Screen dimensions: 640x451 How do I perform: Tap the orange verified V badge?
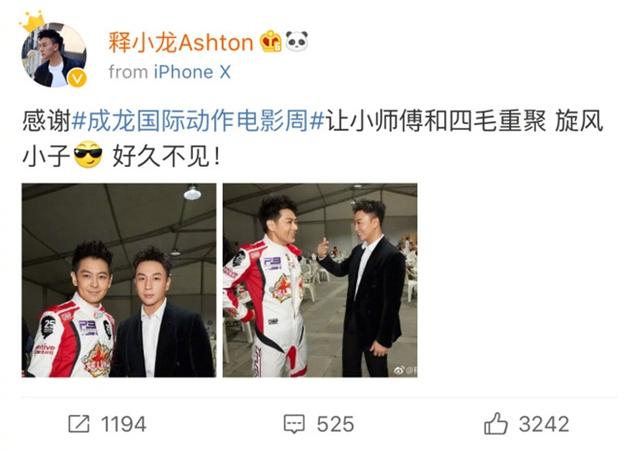coord(77,78)
